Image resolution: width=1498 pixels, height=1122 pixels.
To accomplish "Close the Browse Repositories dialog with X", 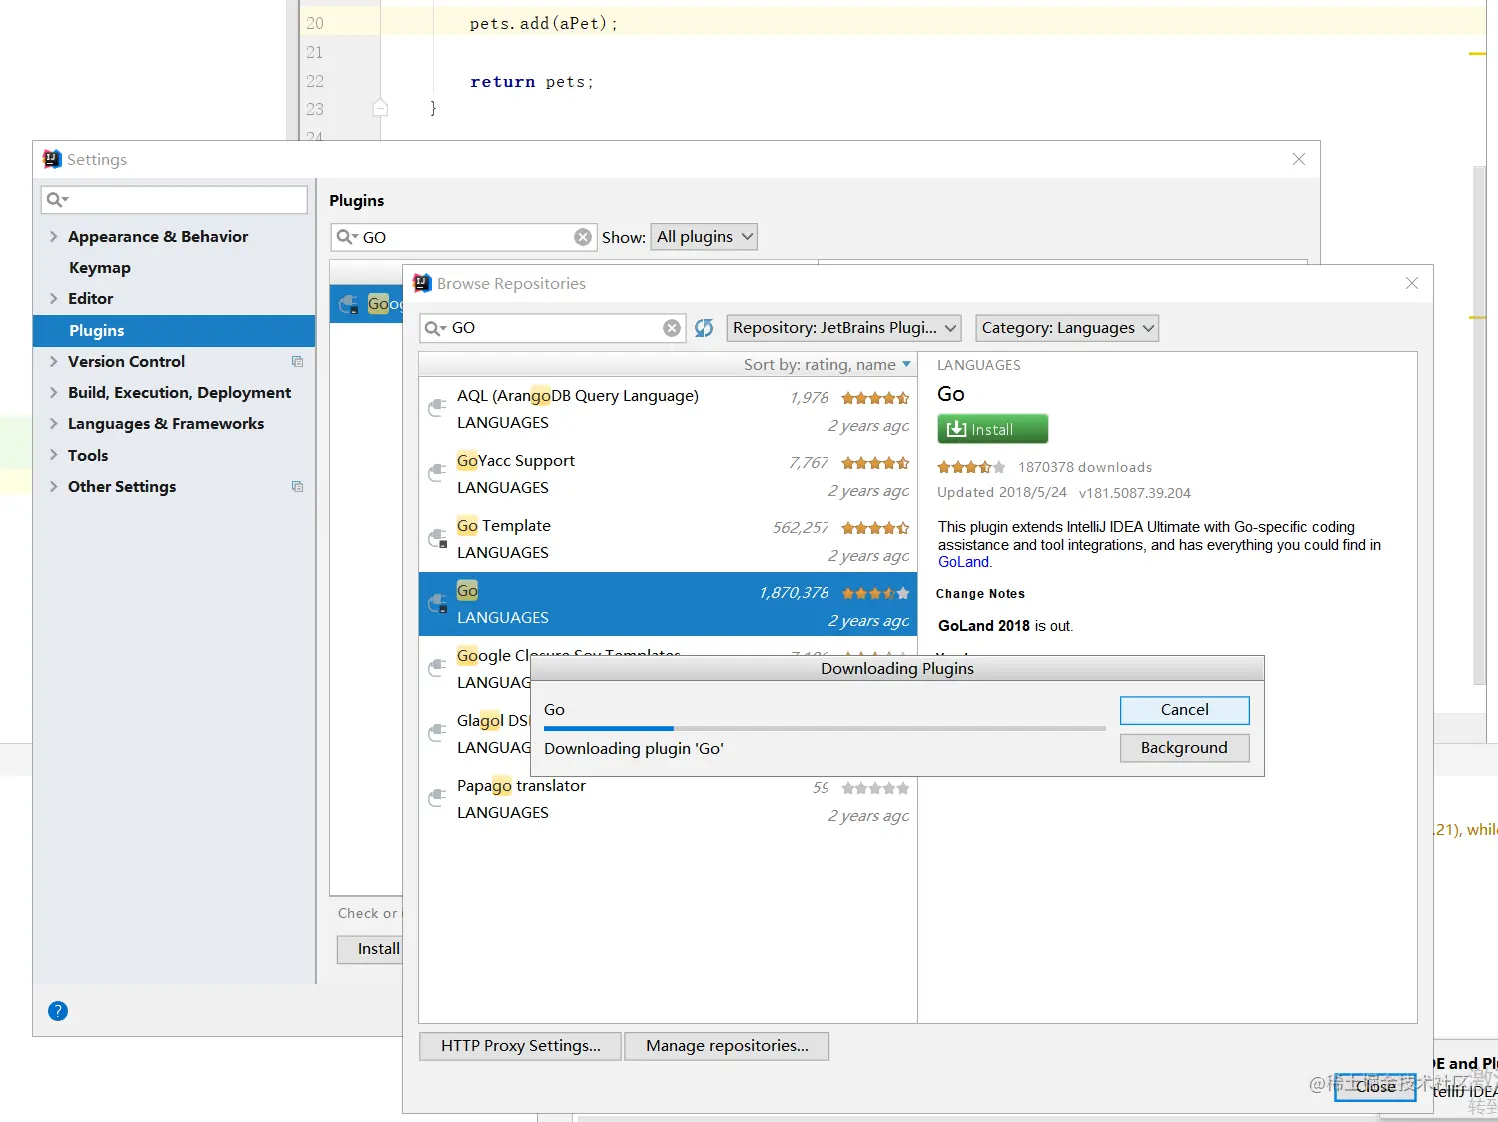I will point(1412,283).
